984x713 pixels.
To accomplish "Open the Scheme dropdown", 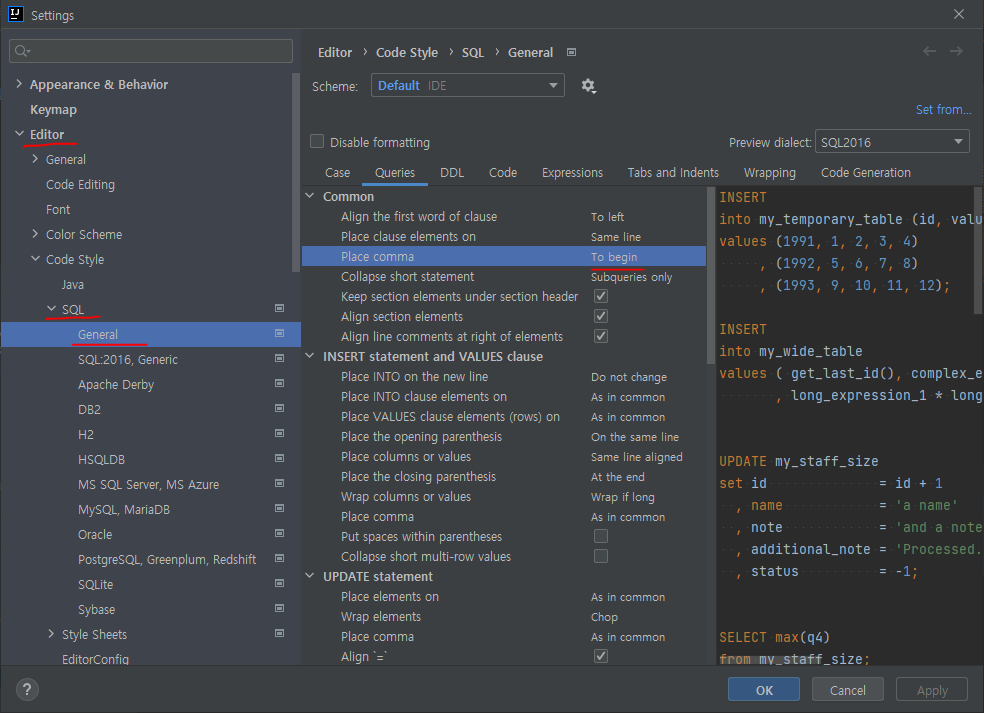I will click(x=468, y=85).
